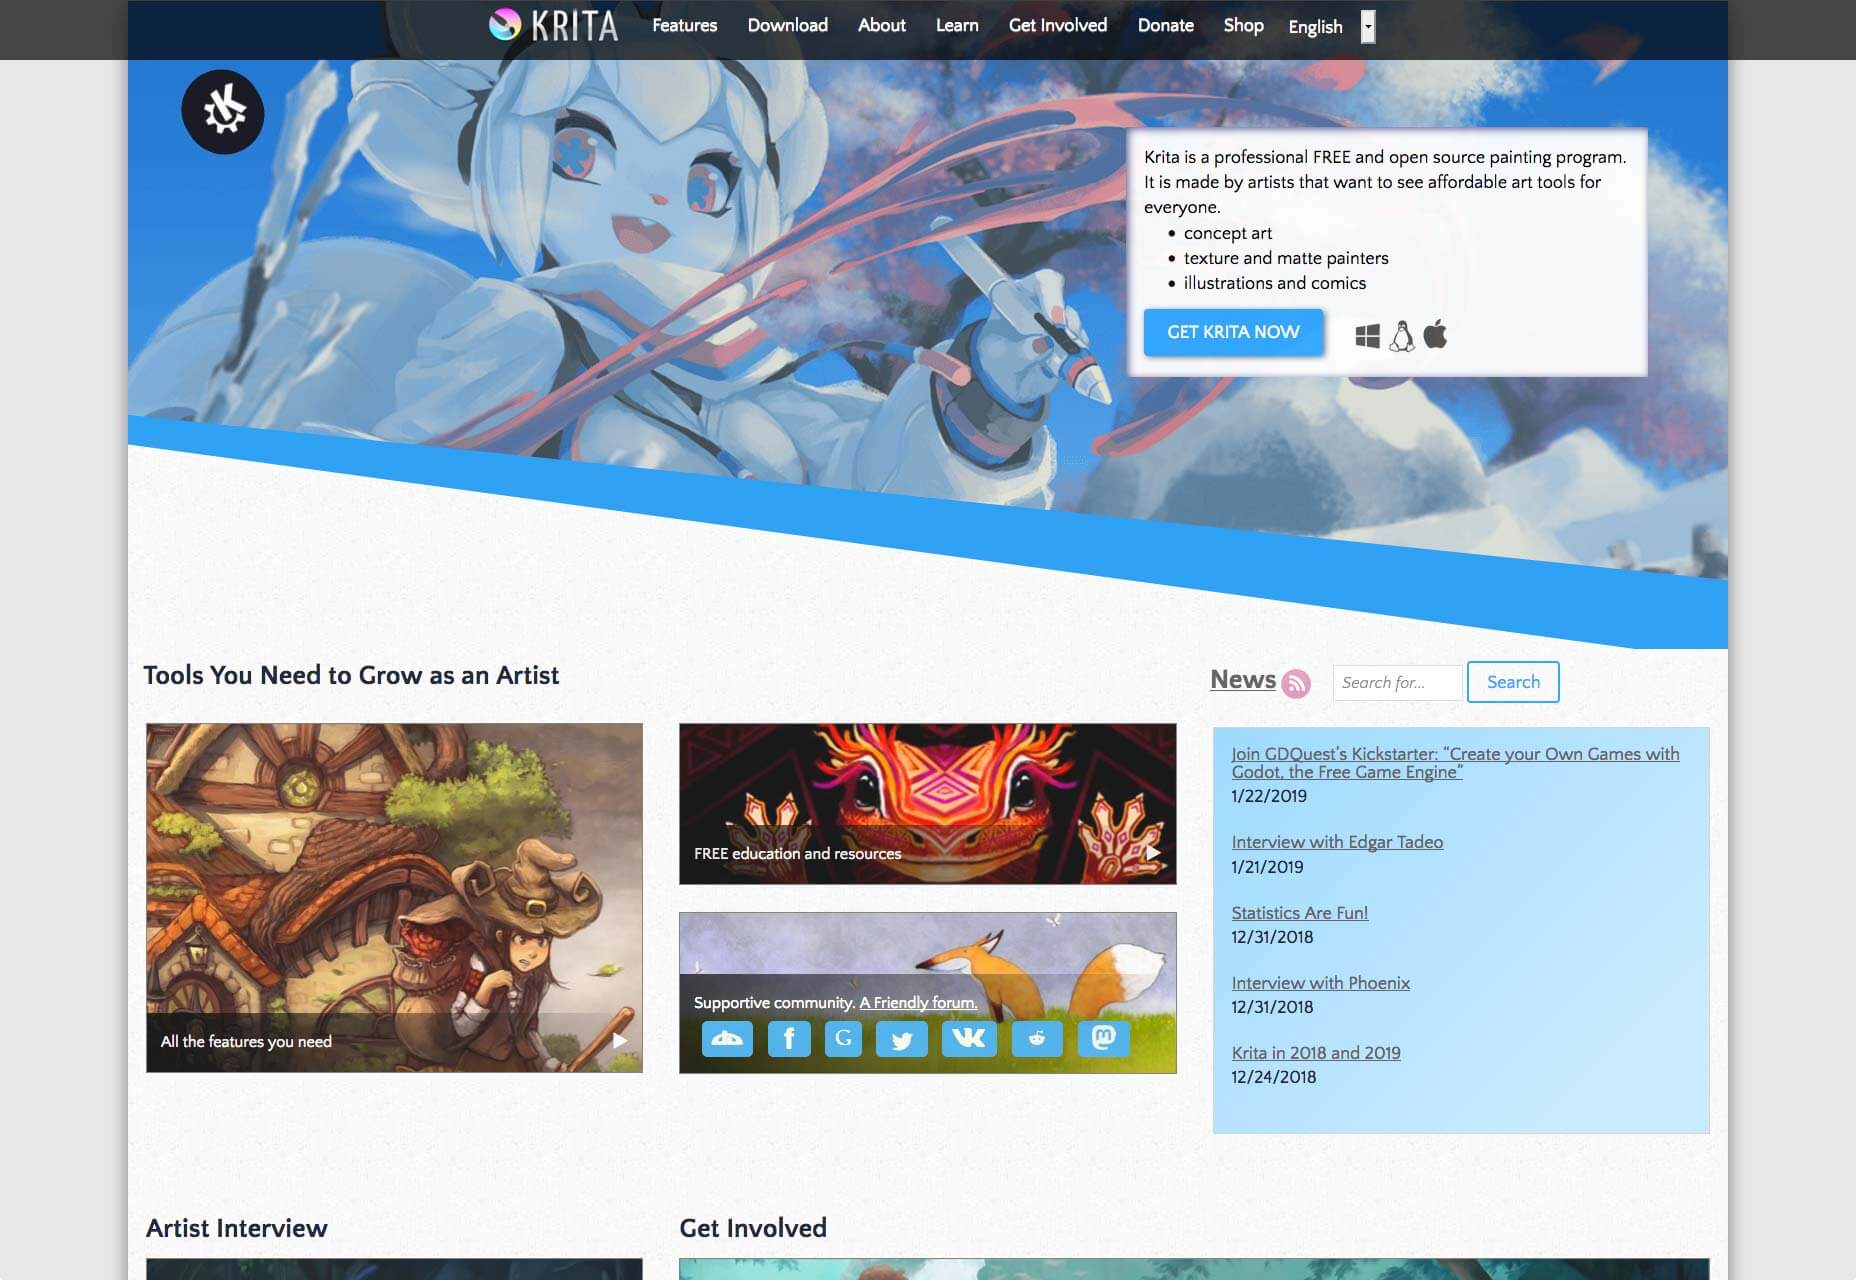This screenshot has height=1280, width=1856.
Task: Open the Shop menu item
Action: coord(1243,25)
